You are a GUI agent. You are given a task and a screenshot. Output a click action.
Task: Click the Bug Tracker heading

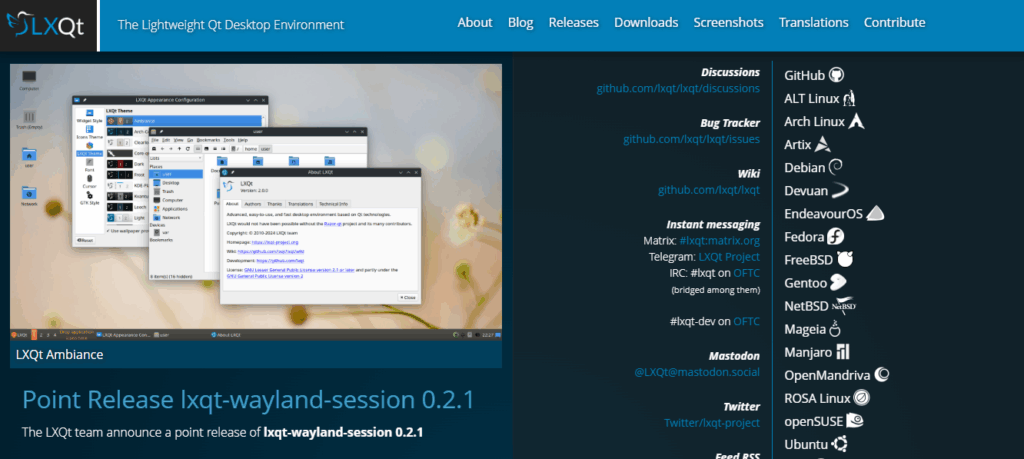730,123
